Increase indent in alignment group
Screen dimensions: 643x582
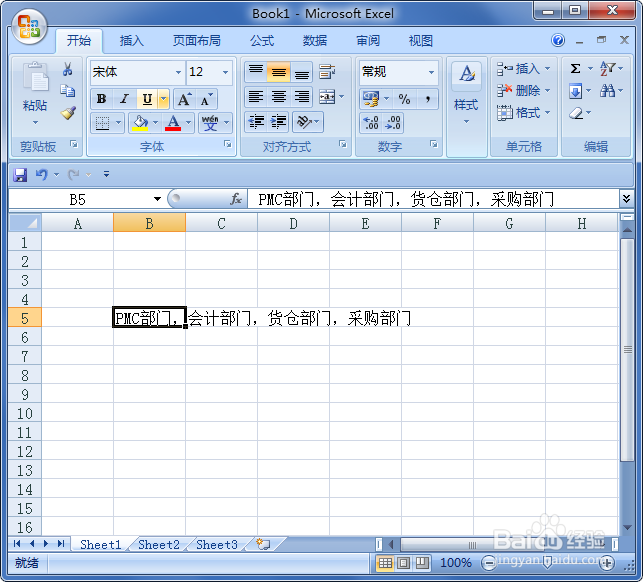point(278,122)
